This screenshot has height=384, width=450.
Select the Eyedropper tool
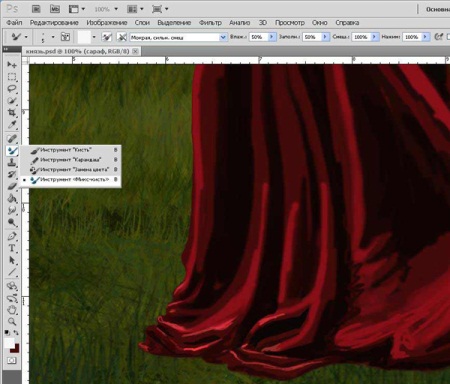click(x=12, y=125)
